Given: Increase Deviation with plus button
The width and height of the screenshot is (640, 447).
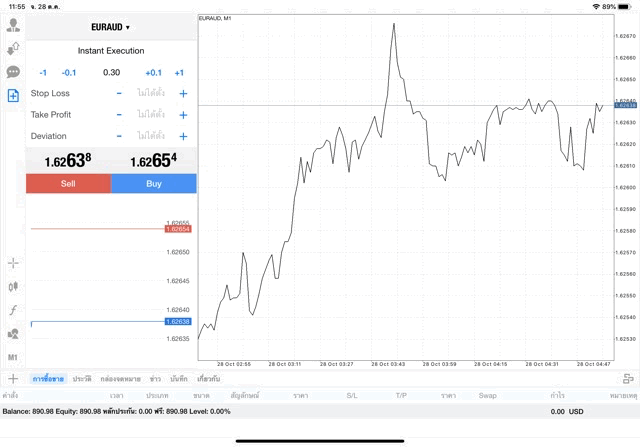Looking at the screenshot, I should (183, 136).
